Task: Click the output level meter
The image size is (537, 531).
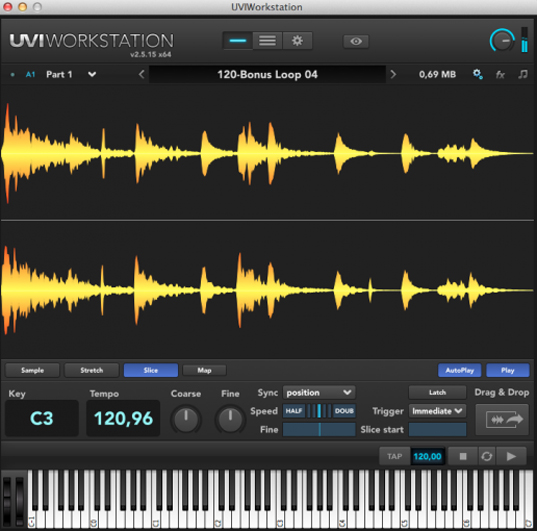Action: [x=524, y=40]
